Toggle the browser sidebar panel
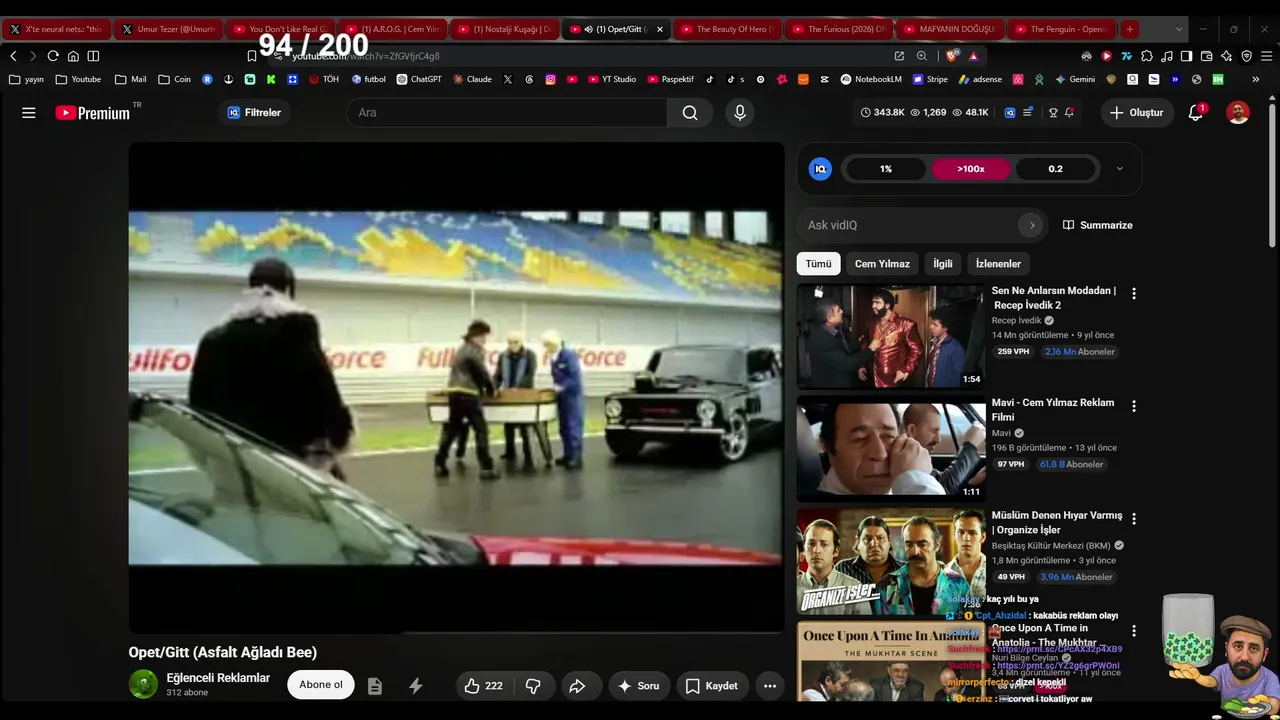This screenshot has width=1280, height=720. [1186, 56]
